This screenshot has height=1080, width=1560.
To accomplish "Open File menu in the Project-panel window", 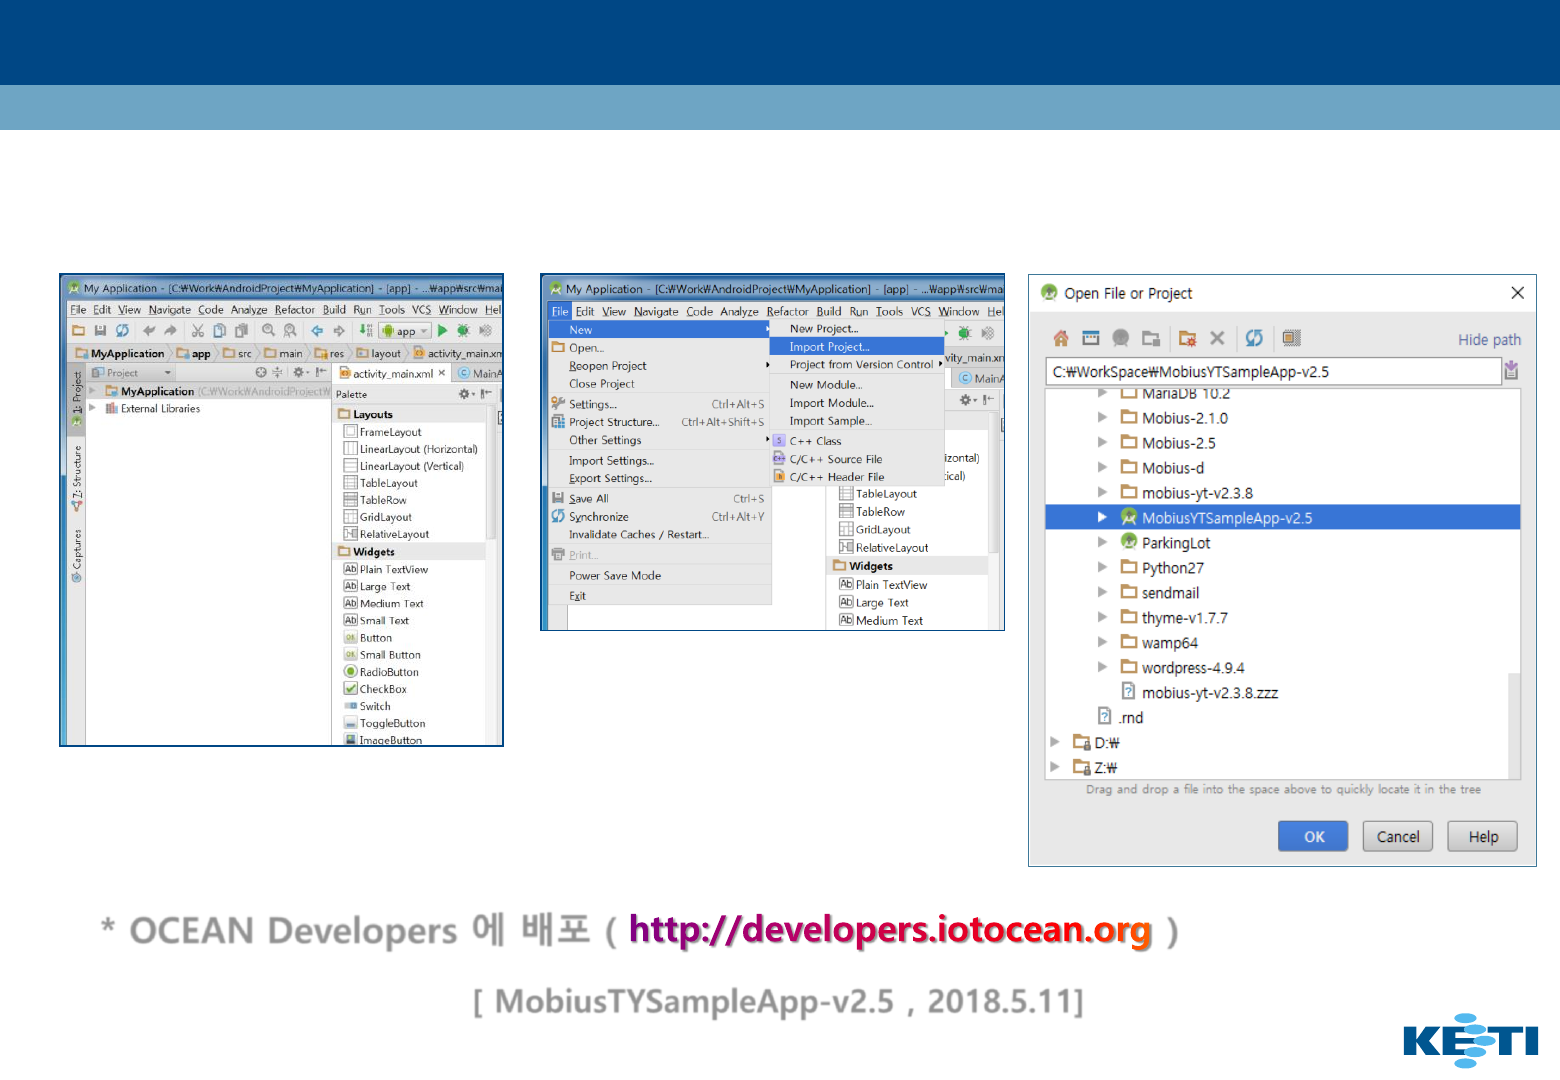I will click(x=78, y=310).
